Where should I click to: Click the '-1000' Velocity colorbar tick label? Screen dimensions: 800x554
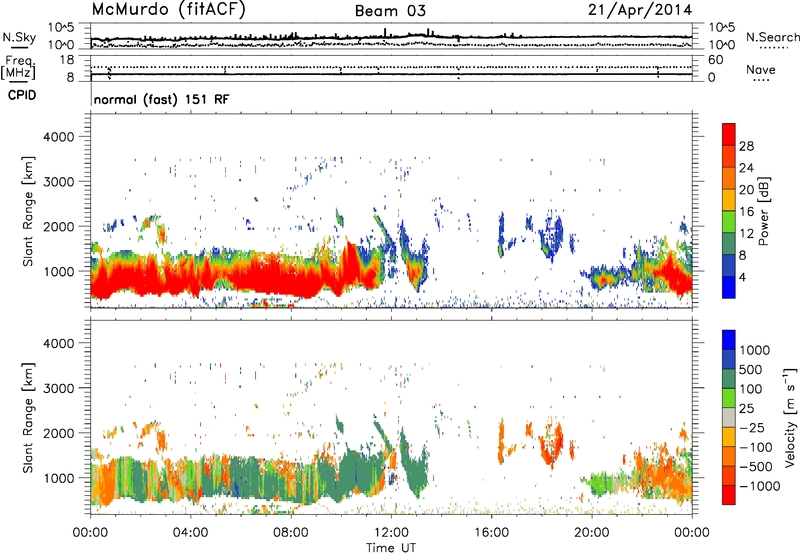click(760, 486)
